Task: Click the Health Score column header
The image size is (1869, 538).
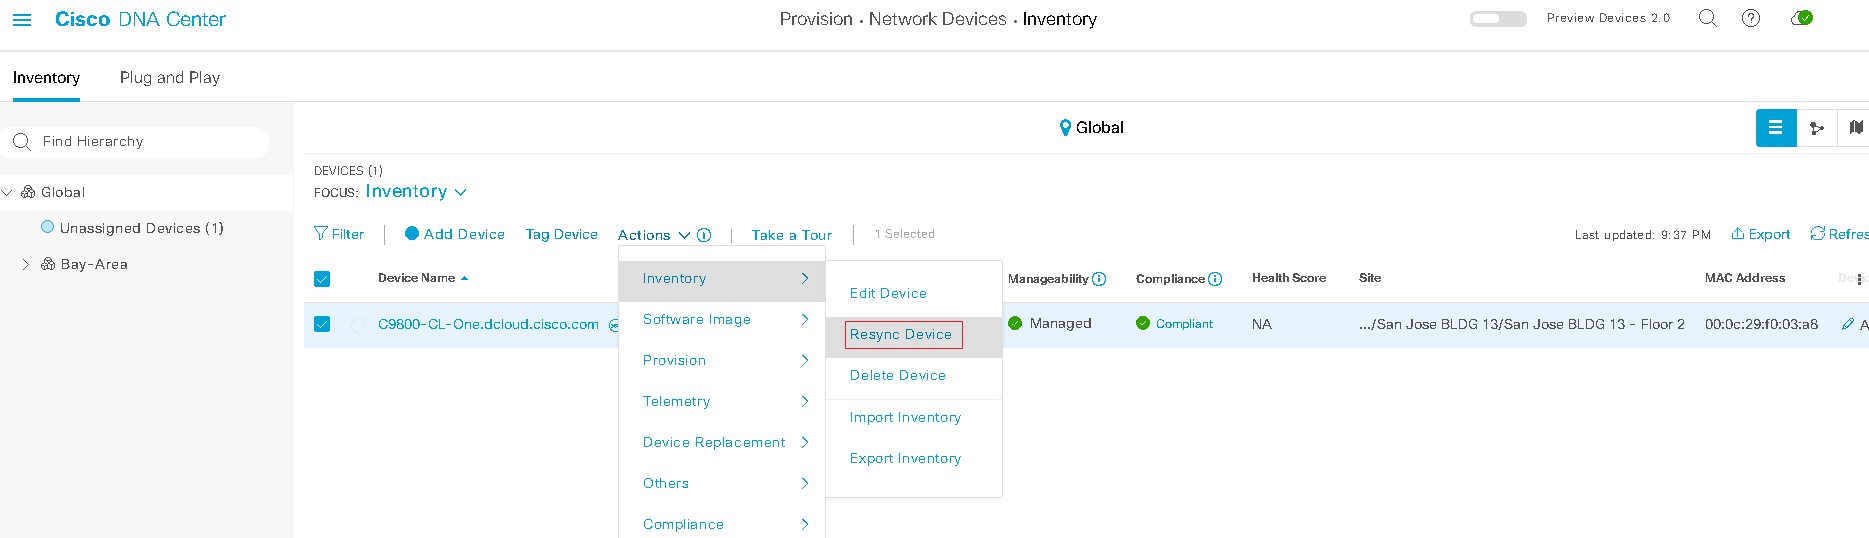Action: click(x=1289, y=278)
